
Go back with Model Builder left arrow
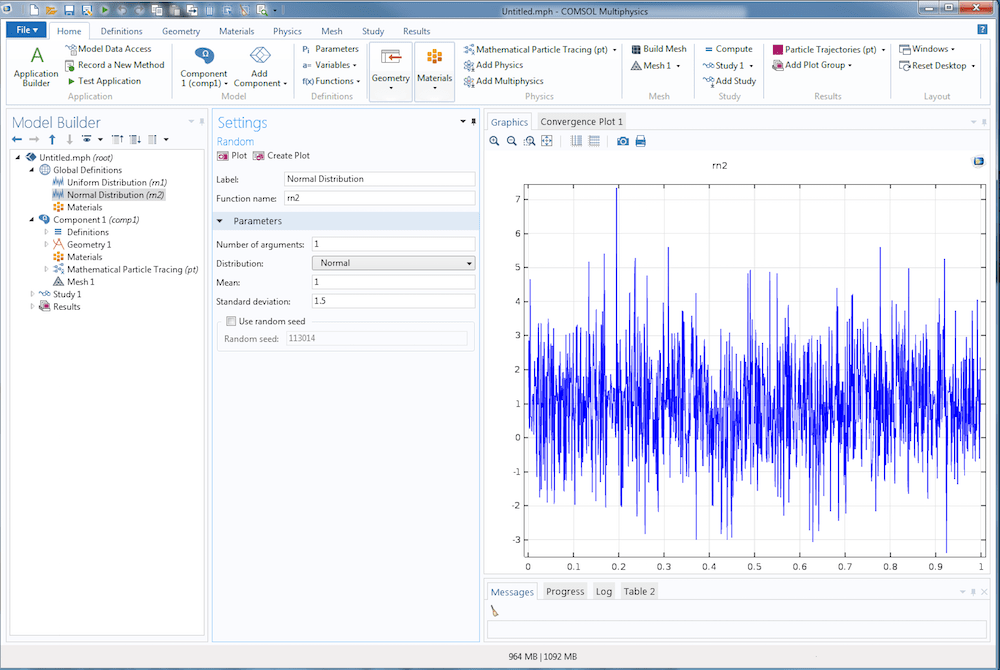coord(17,139)
